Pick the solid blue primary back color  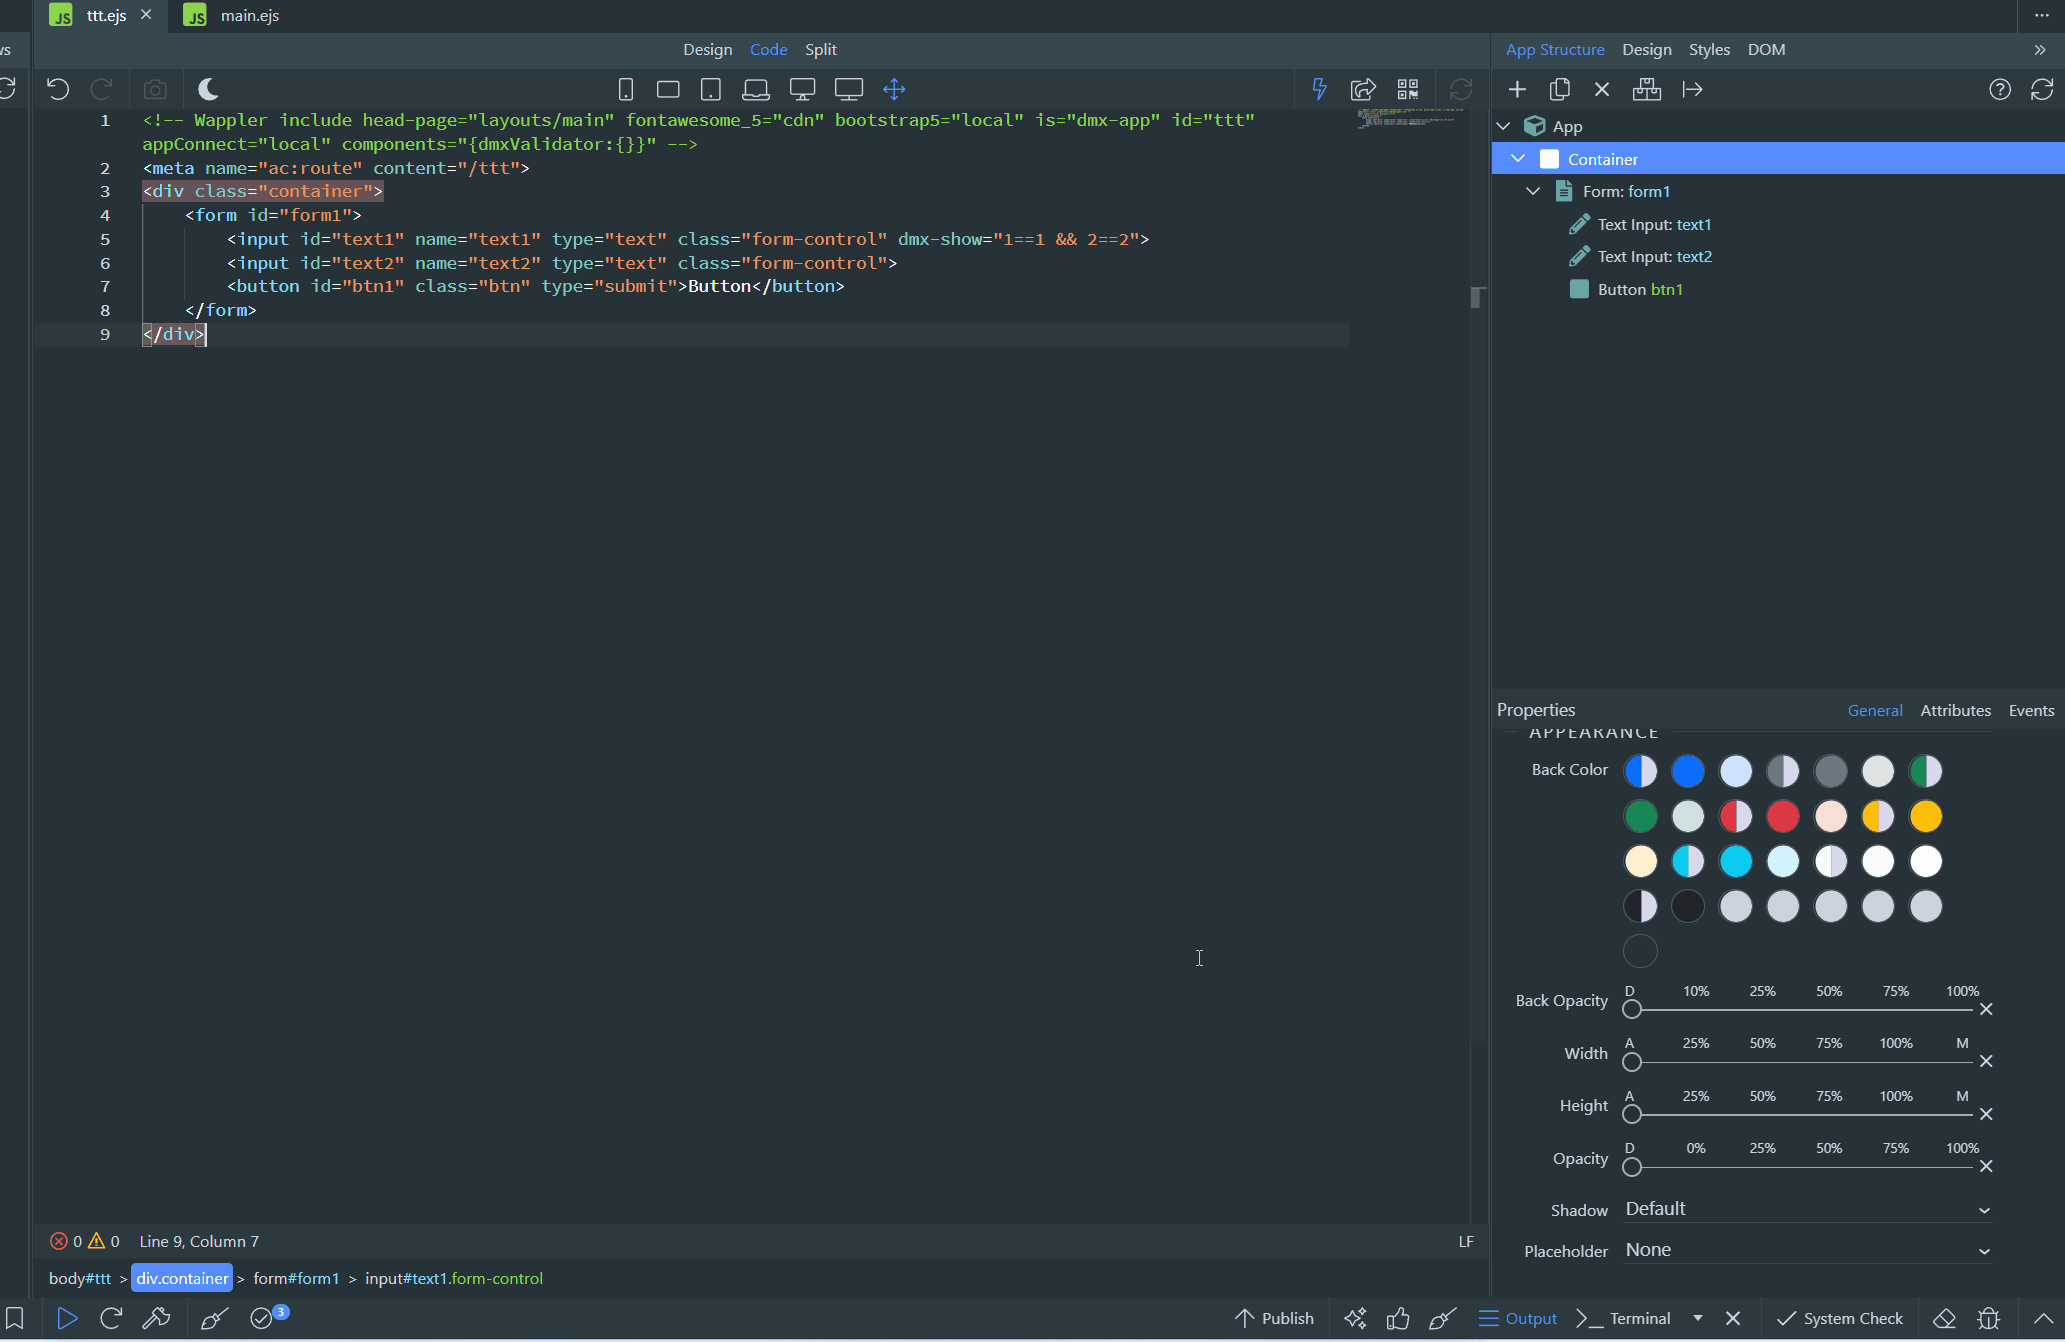(1688, 771)
